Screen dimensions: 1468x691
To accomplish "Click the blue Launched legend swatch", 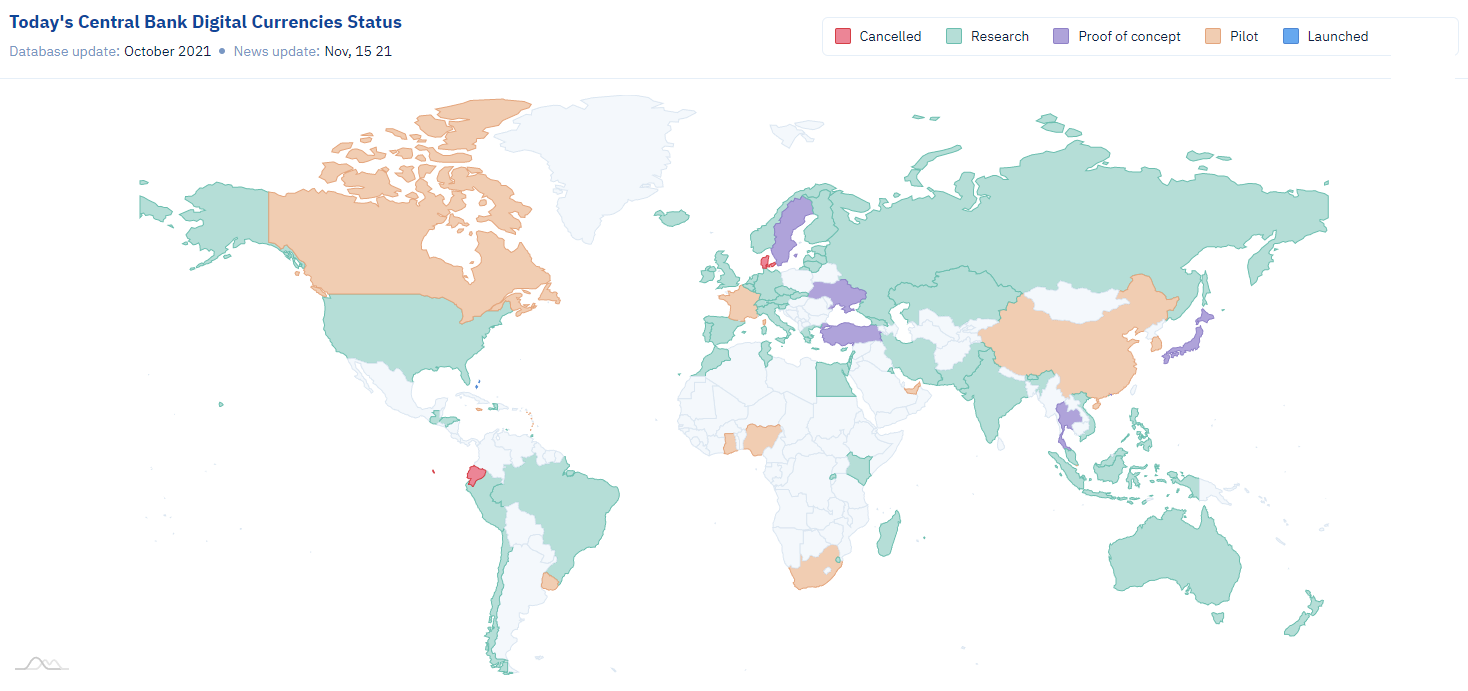I will click(x=1290, y=36).
